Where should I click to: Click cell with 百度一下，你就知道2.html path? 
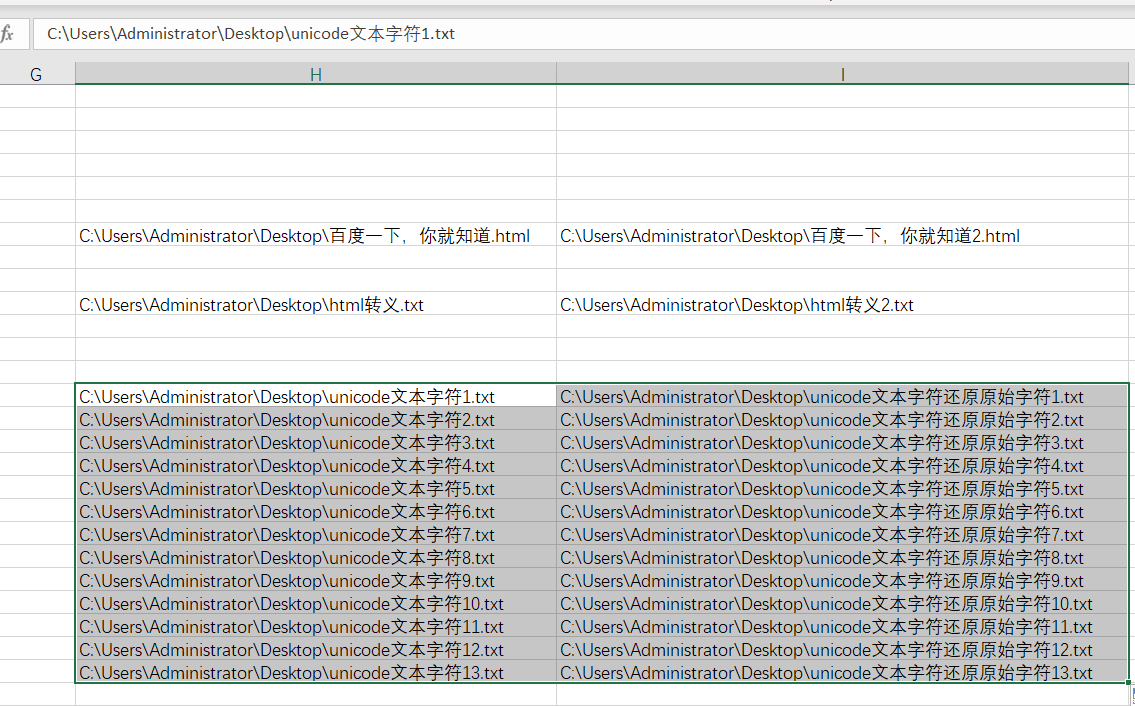tap(842, 235)
